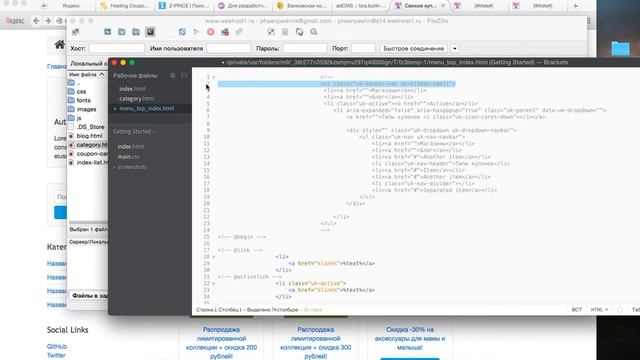Open Twitter link under Social Links
This screenshot has height=360, width=640.
click(56, 356)
